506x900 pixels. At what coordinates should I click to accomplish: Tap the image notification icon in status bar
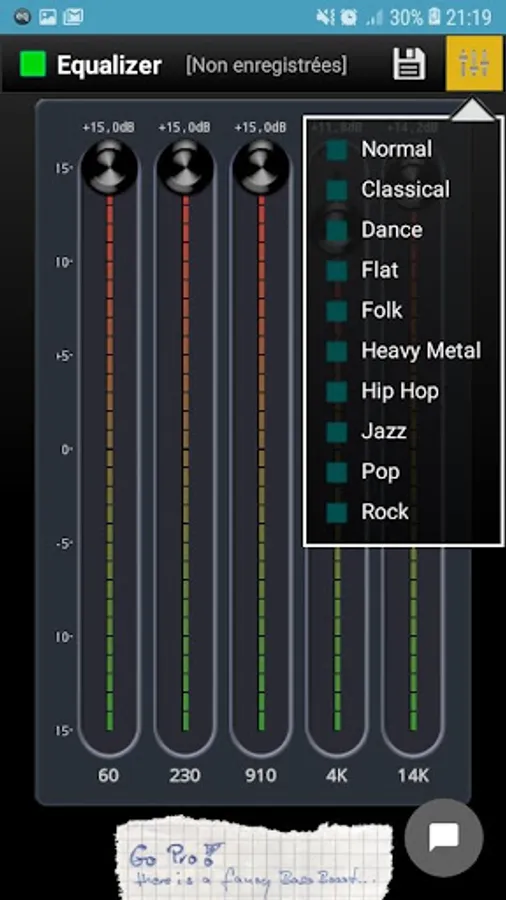pos(48,17)
